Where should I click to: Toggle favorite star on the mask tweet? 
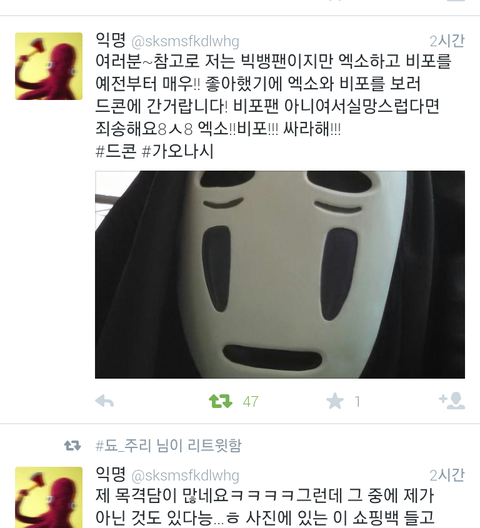click(335, 401)
